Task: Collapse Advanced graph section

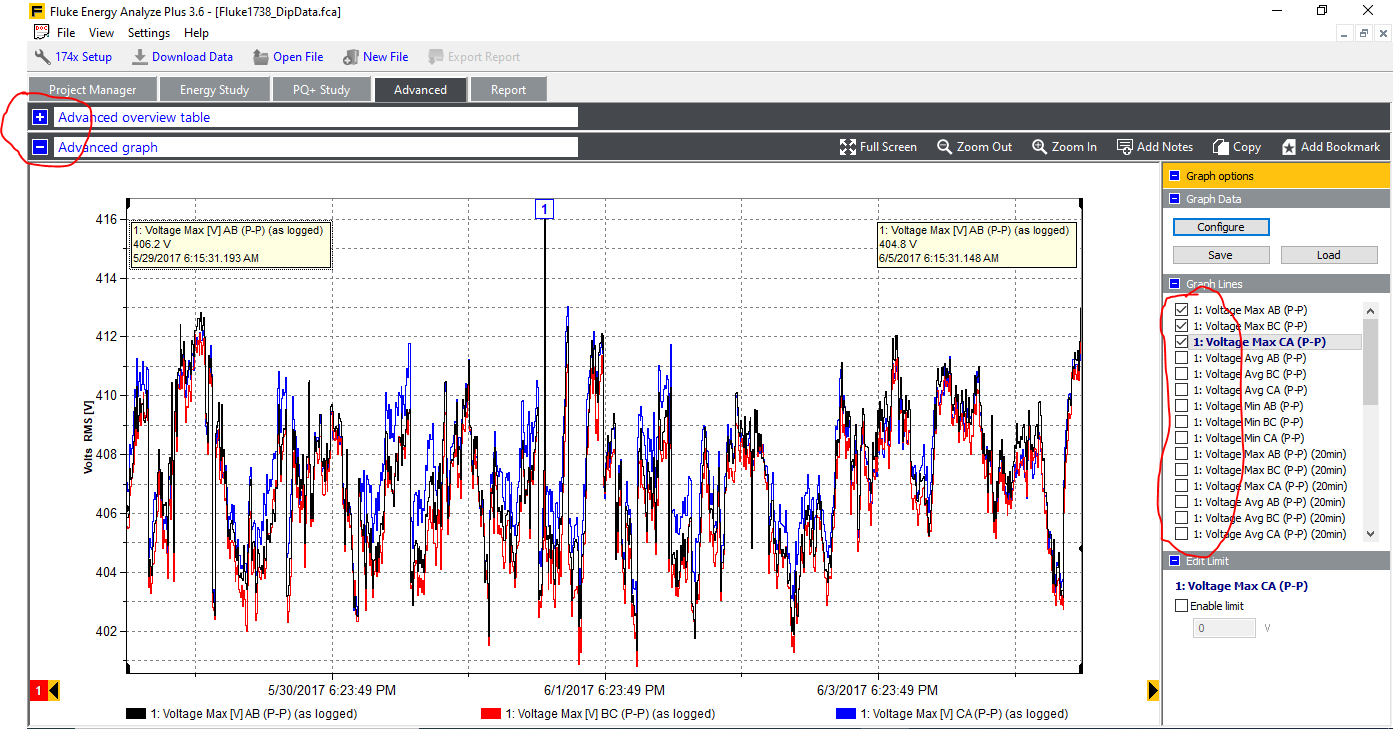Action: (40, 147)
